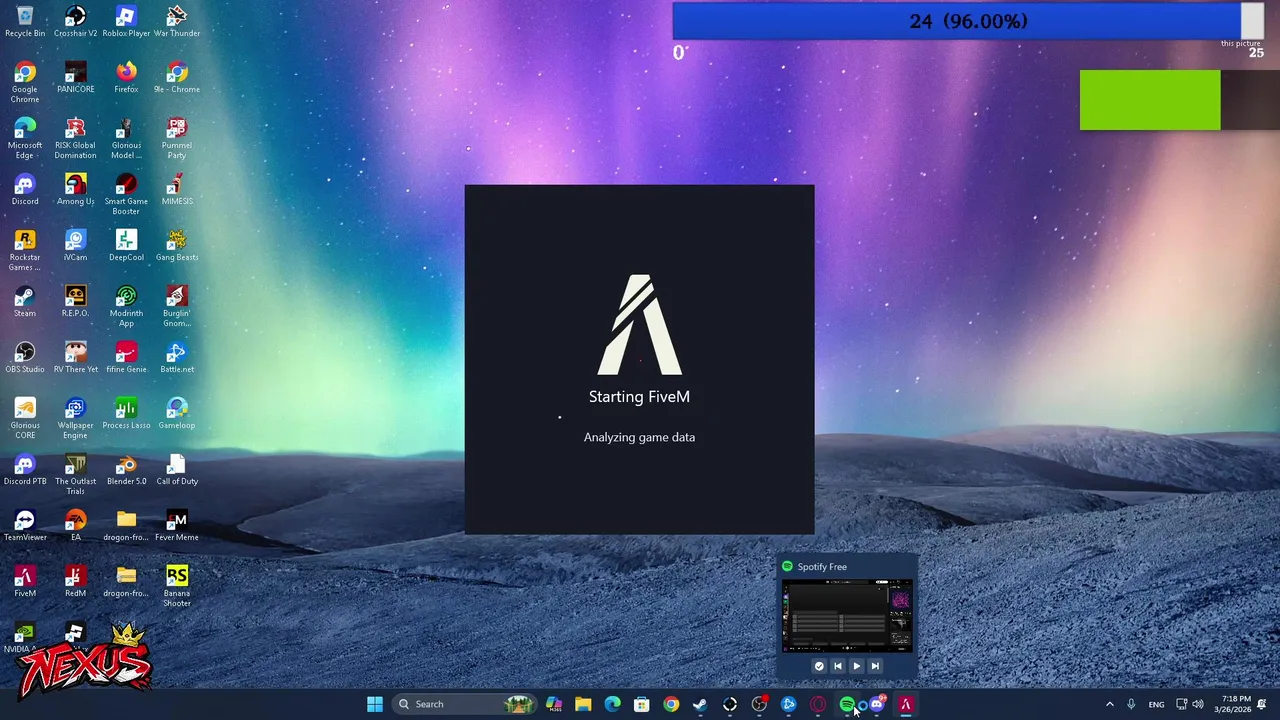
Task: Open the Discord taskbar icon
Action: pyautogui.click(x=877, y=704)
